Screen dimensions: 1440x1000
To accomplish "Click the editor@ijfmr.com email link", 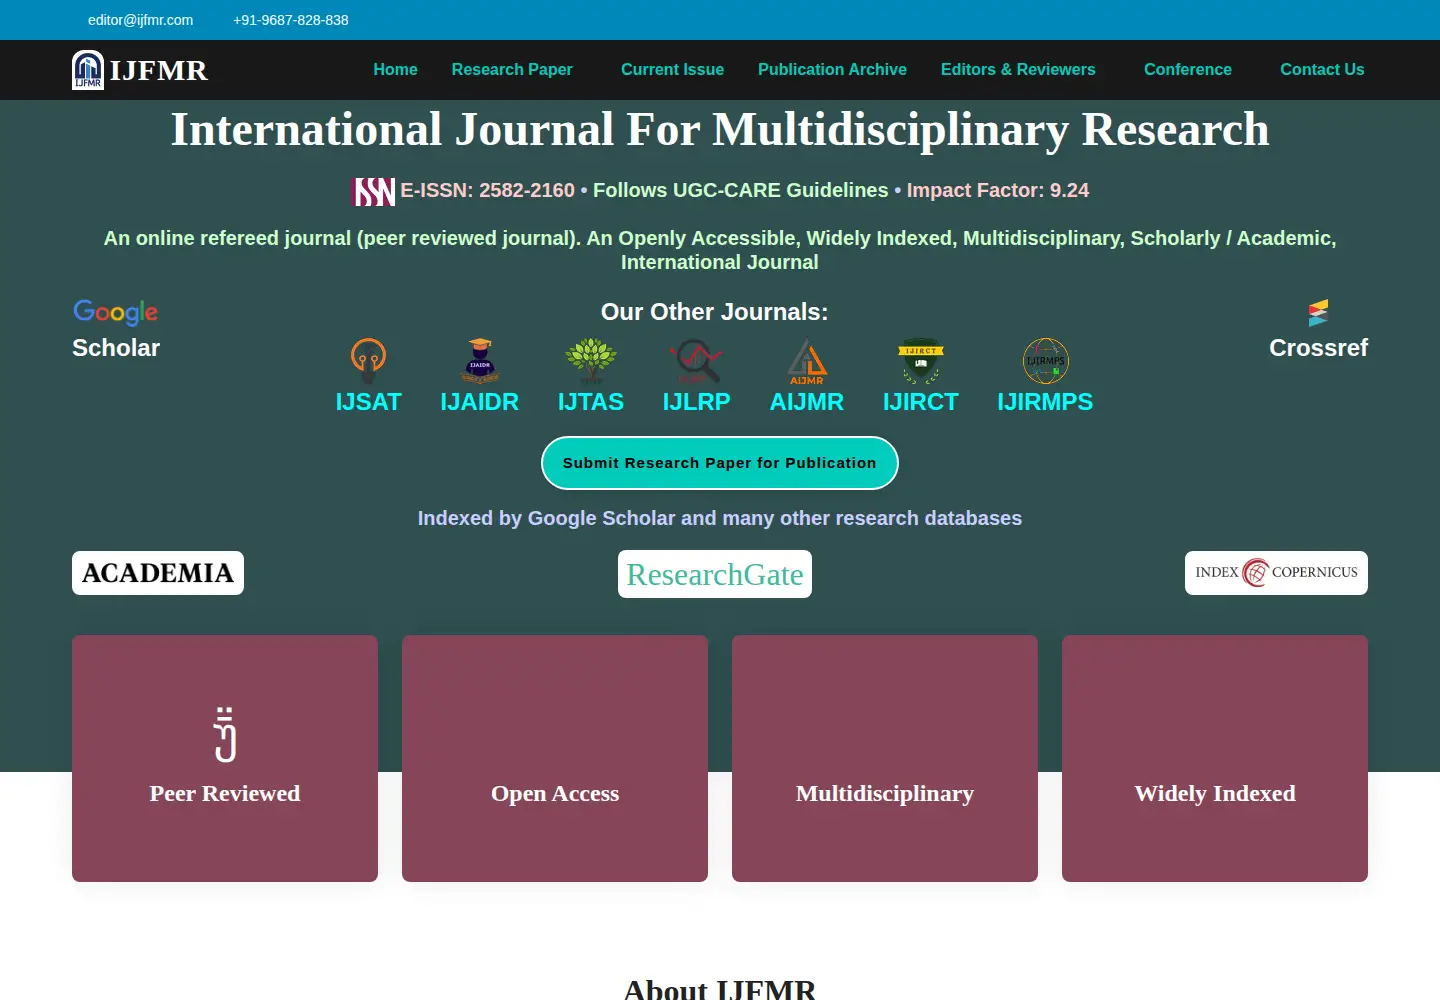I will [x=140, y=20].
